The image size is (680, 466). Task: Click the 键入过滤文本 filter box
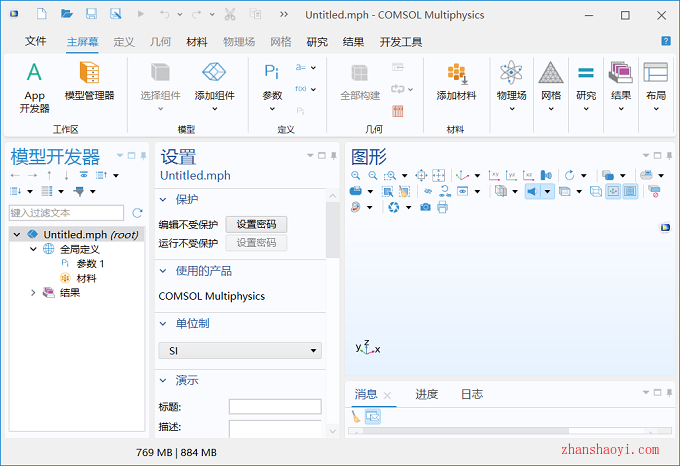66,213
